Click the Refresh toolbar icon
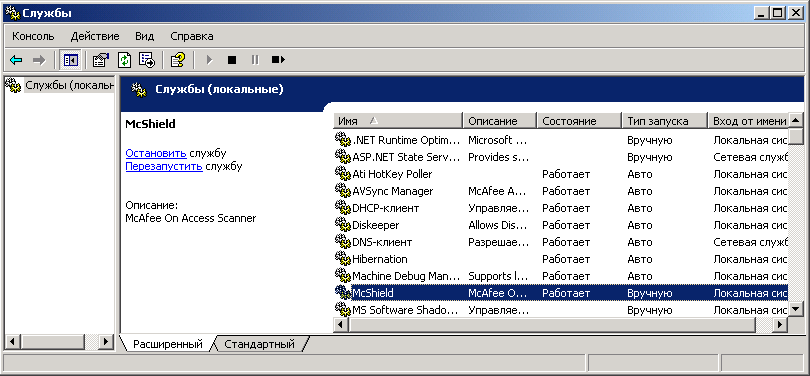The width and height of the screenshot is (810, 376). pos(124,60)
